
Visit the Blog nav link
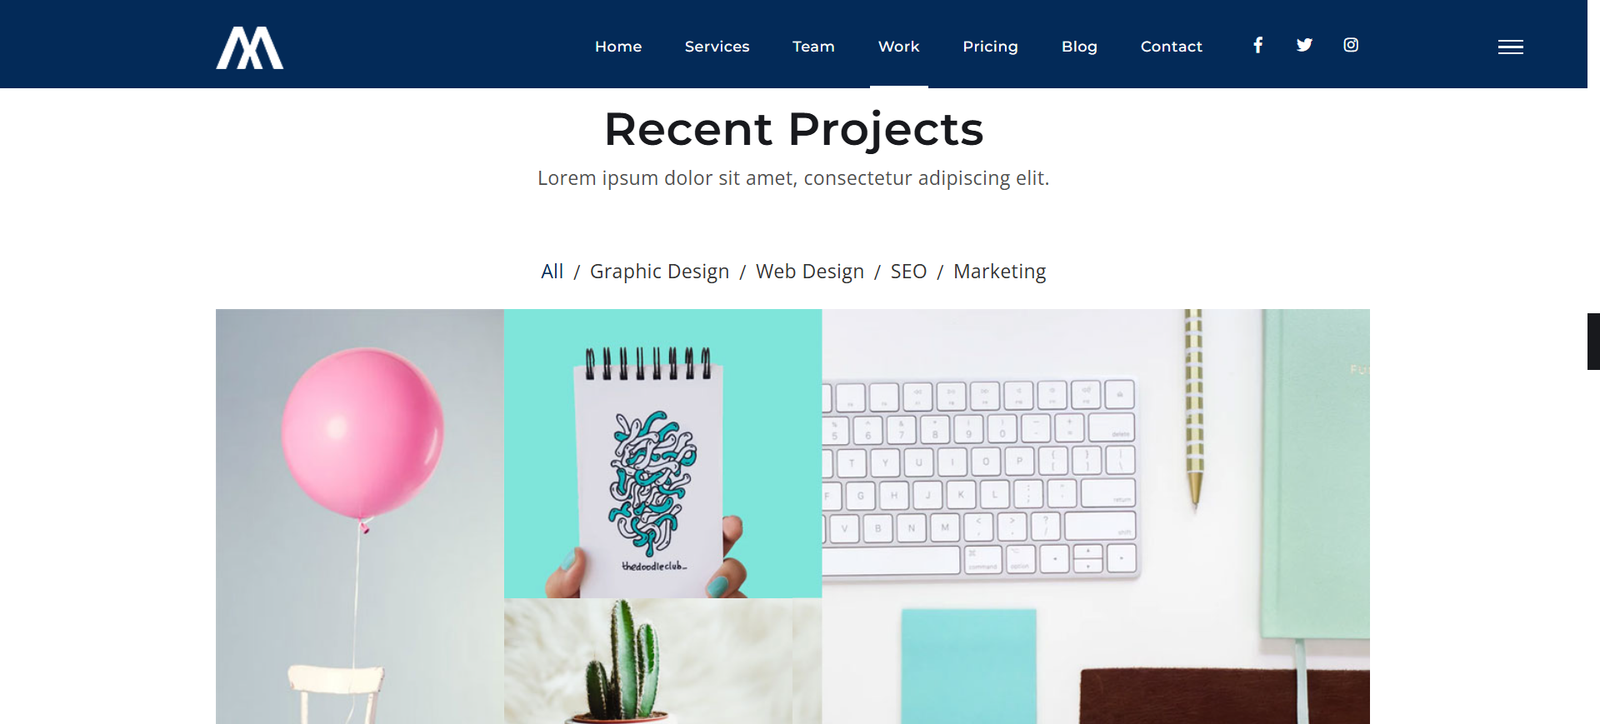point(1079,46)
